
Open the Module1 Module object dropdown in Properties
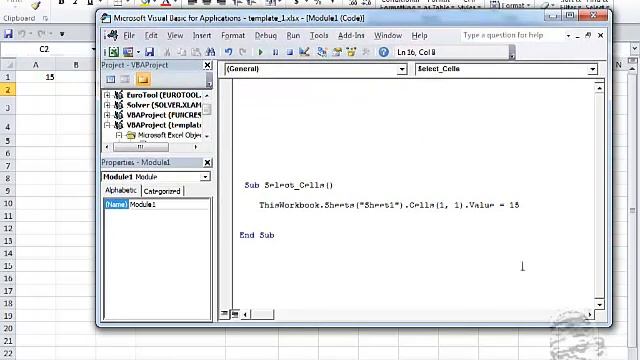[205, 177]
